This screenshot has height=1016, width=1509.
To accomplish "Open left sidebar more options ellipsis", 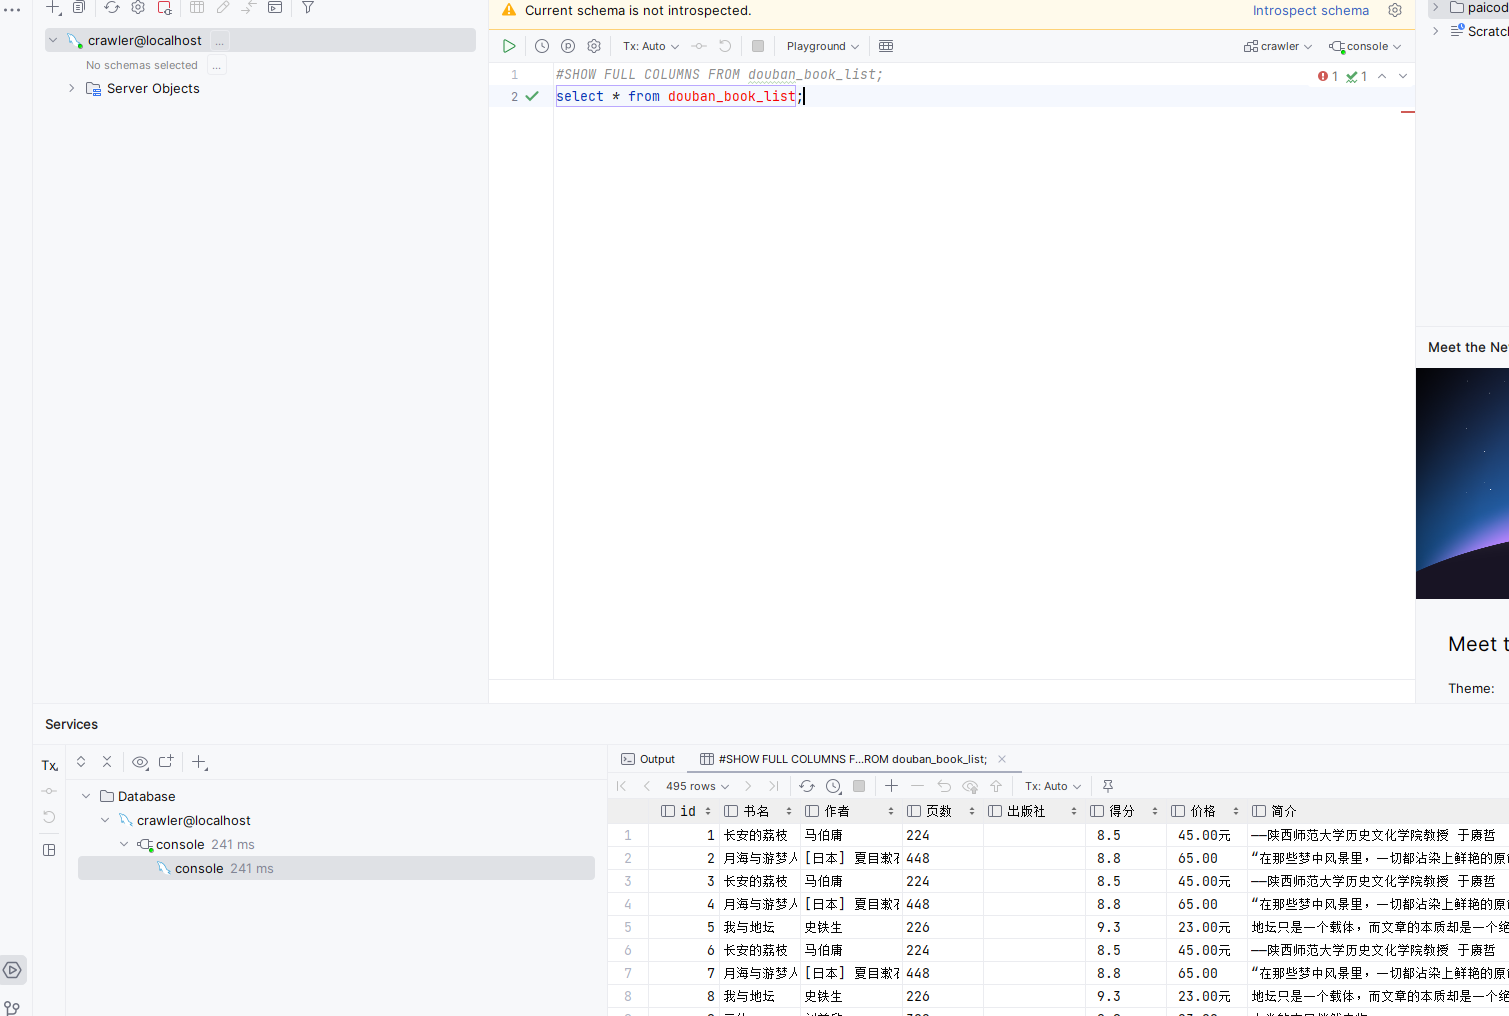I will click(x=12, y=10).
